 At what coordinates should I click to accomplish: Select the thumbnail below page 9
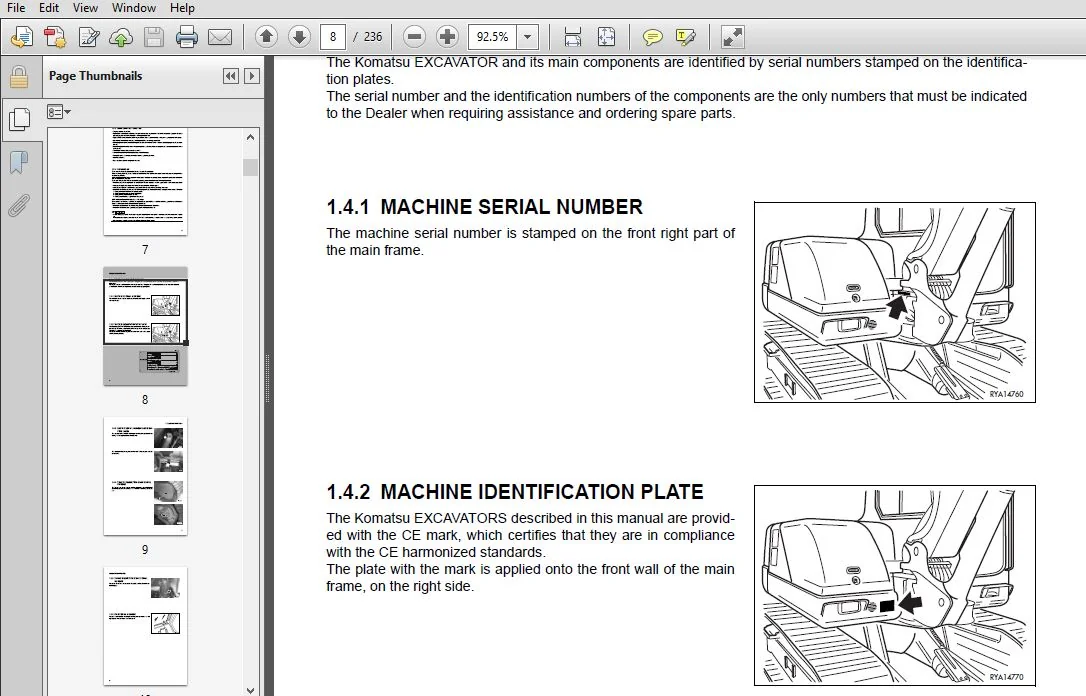pyautogui.click(x=145, y=626)
